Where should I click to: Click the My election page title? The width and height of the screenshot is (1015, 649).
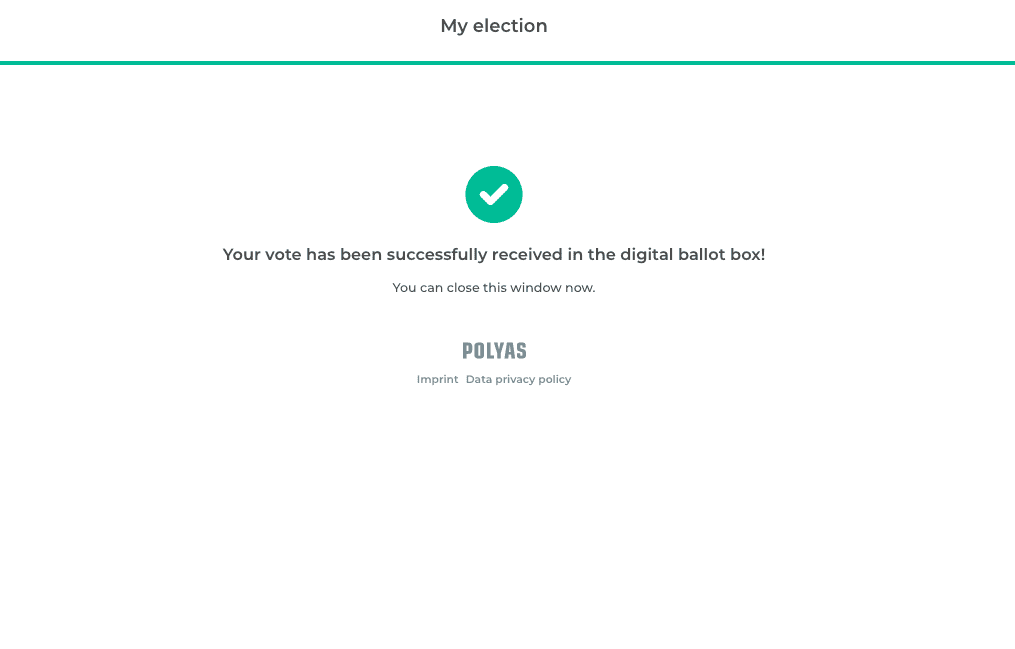[494, 26]
